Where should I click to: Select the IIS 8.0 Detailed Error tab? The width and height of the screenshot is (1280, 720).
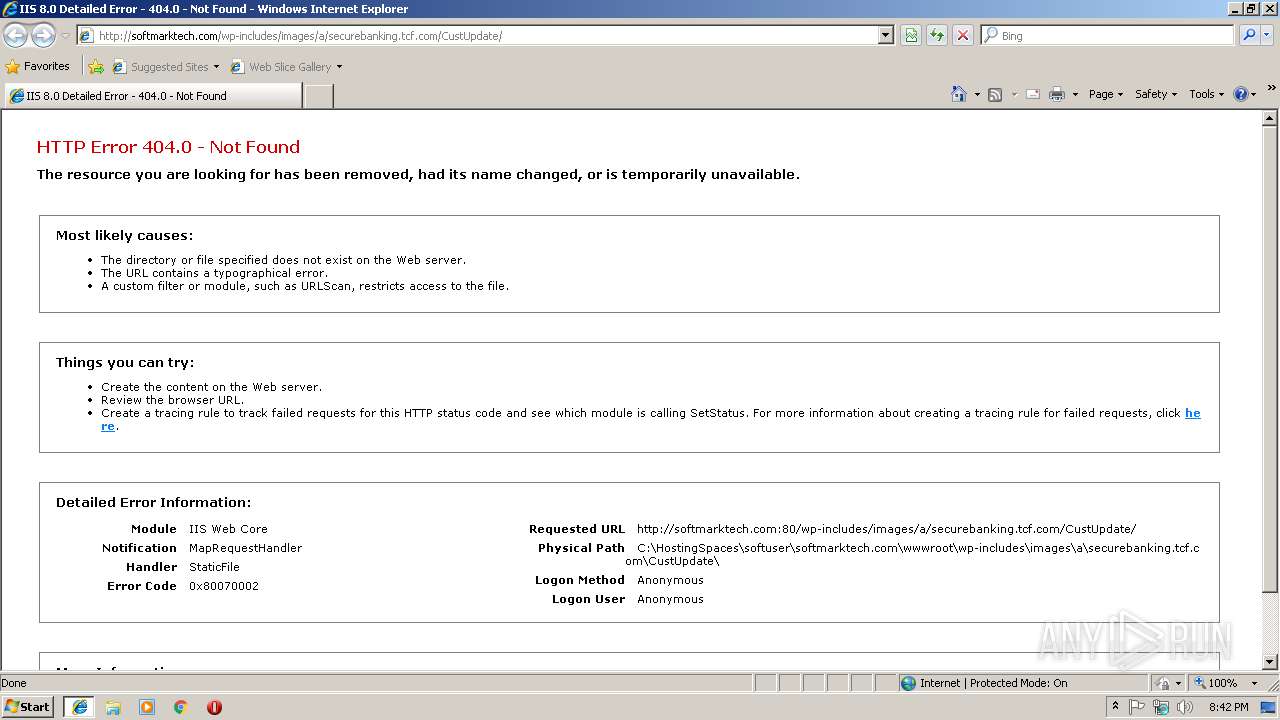tap(152, 96)
